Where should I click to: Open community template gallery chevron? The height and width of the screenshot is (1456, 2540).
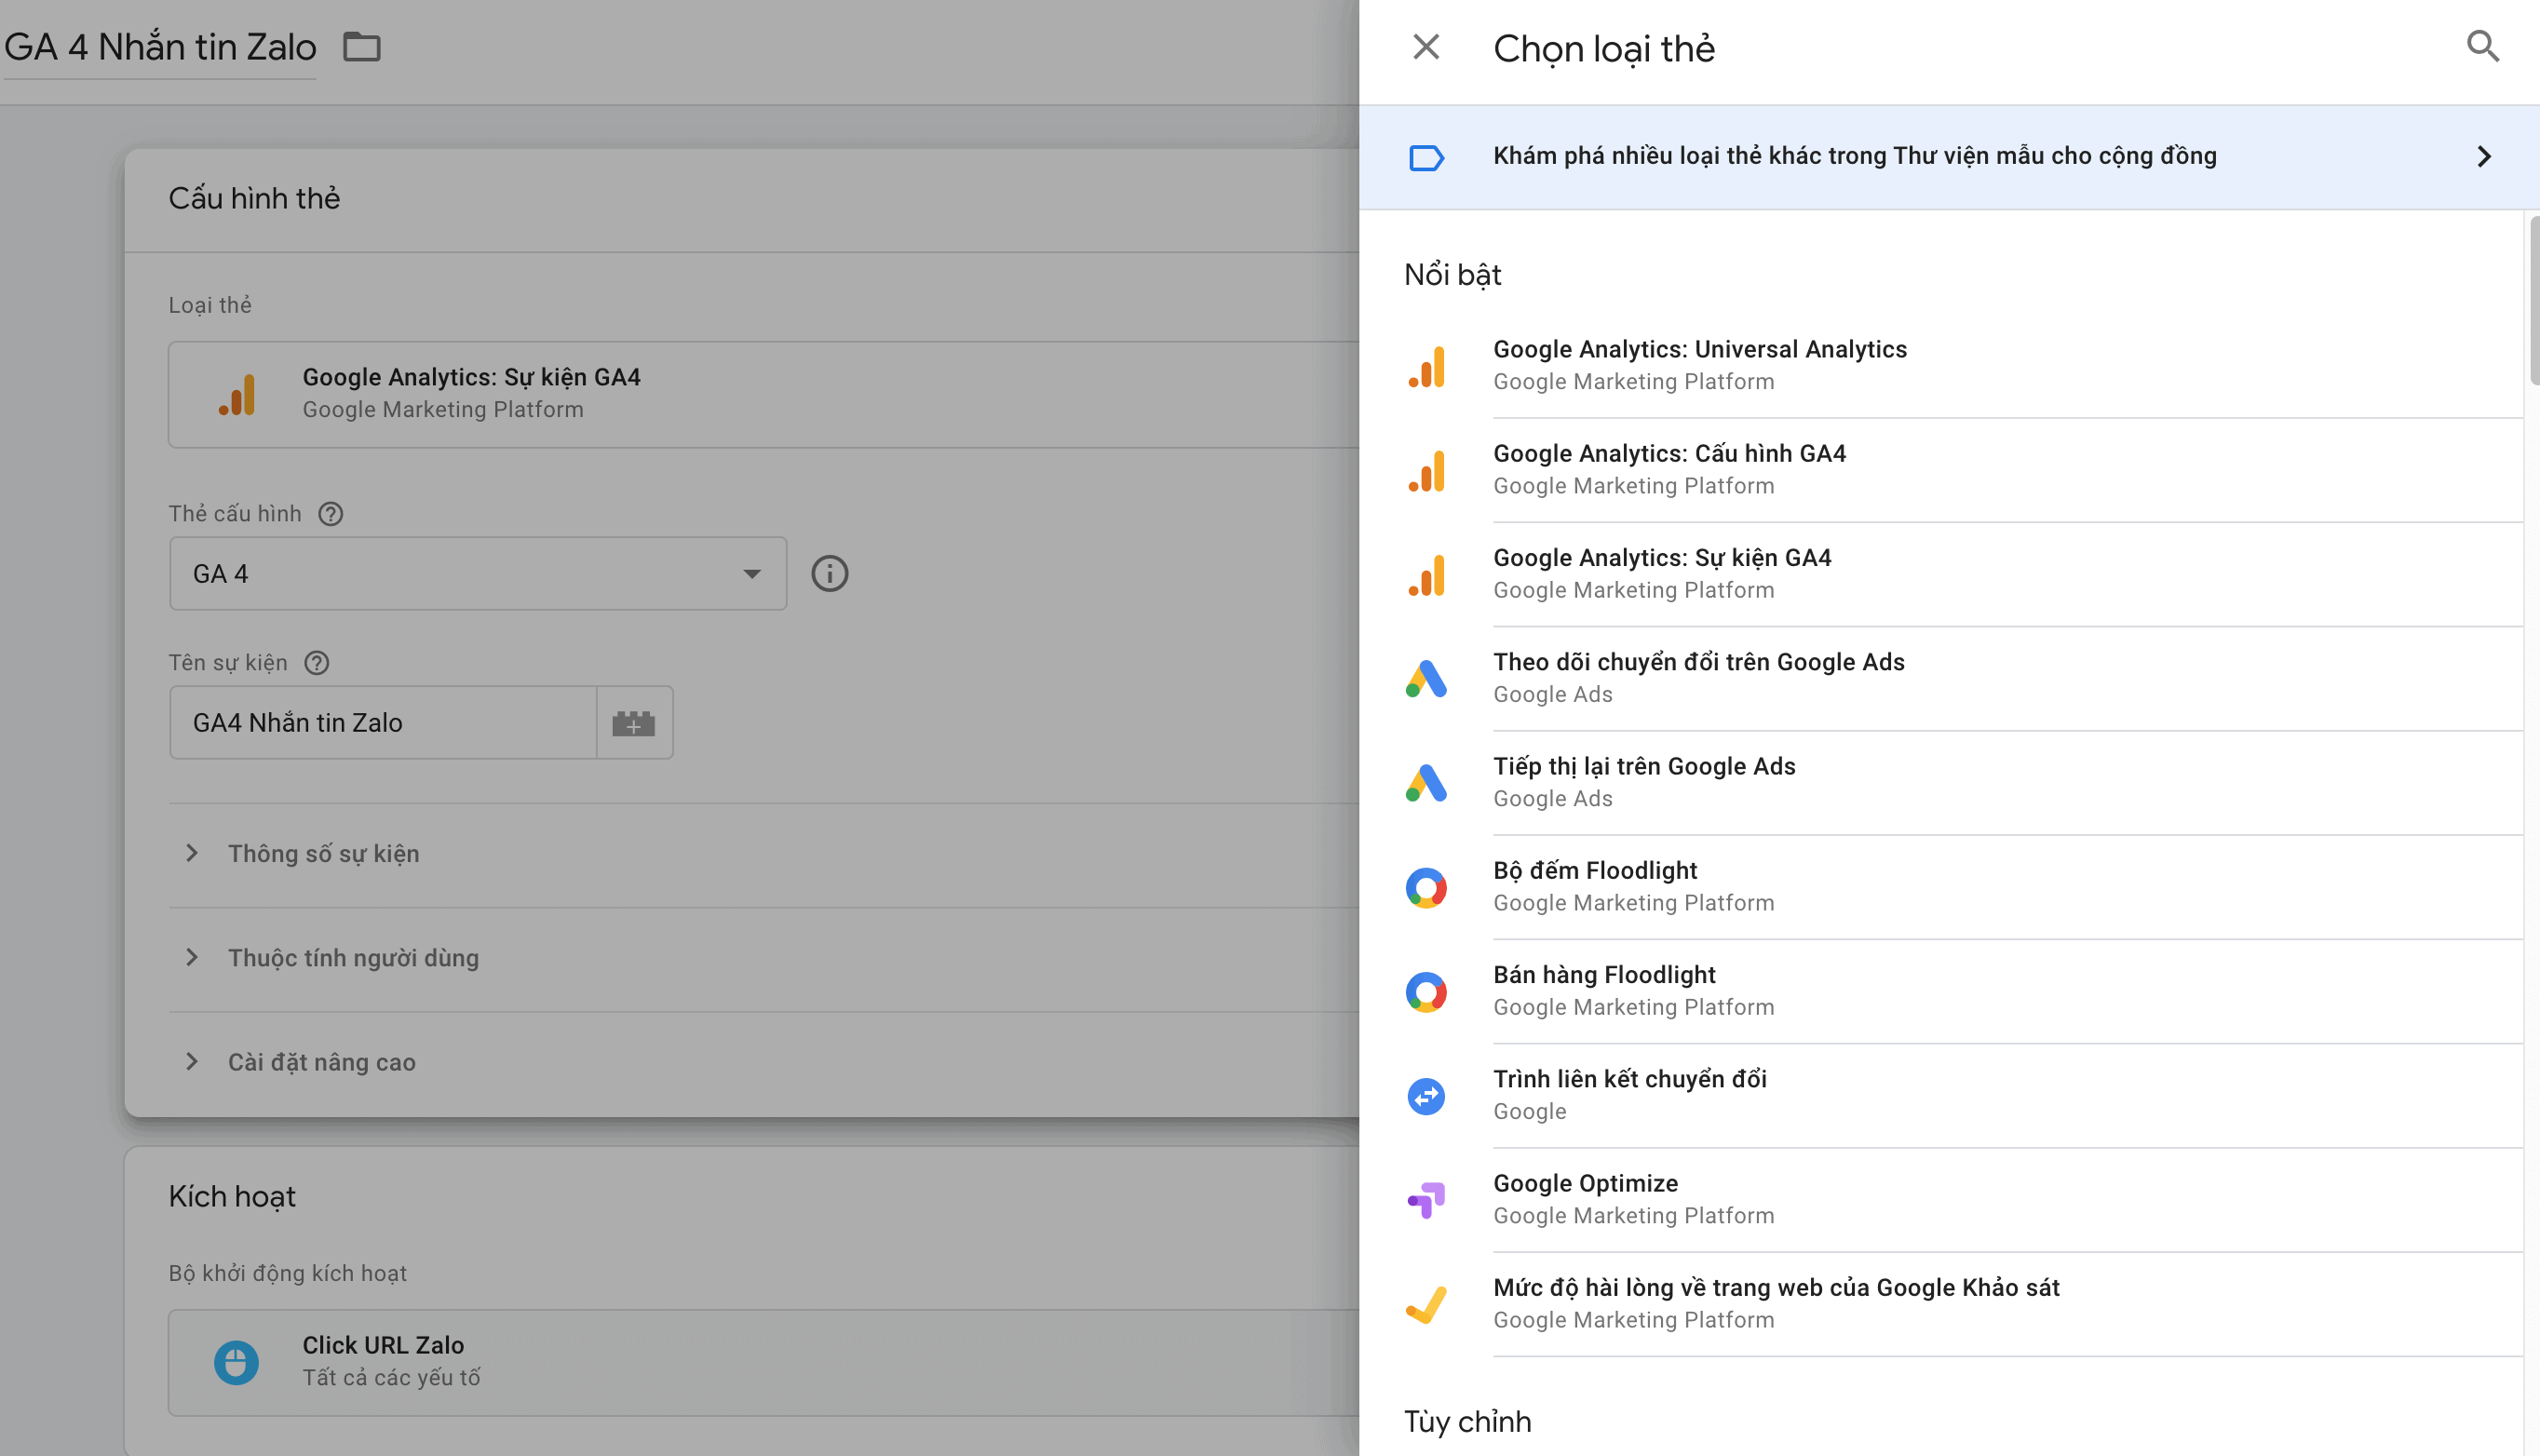pyautogui.click(x=2484, y=157)
